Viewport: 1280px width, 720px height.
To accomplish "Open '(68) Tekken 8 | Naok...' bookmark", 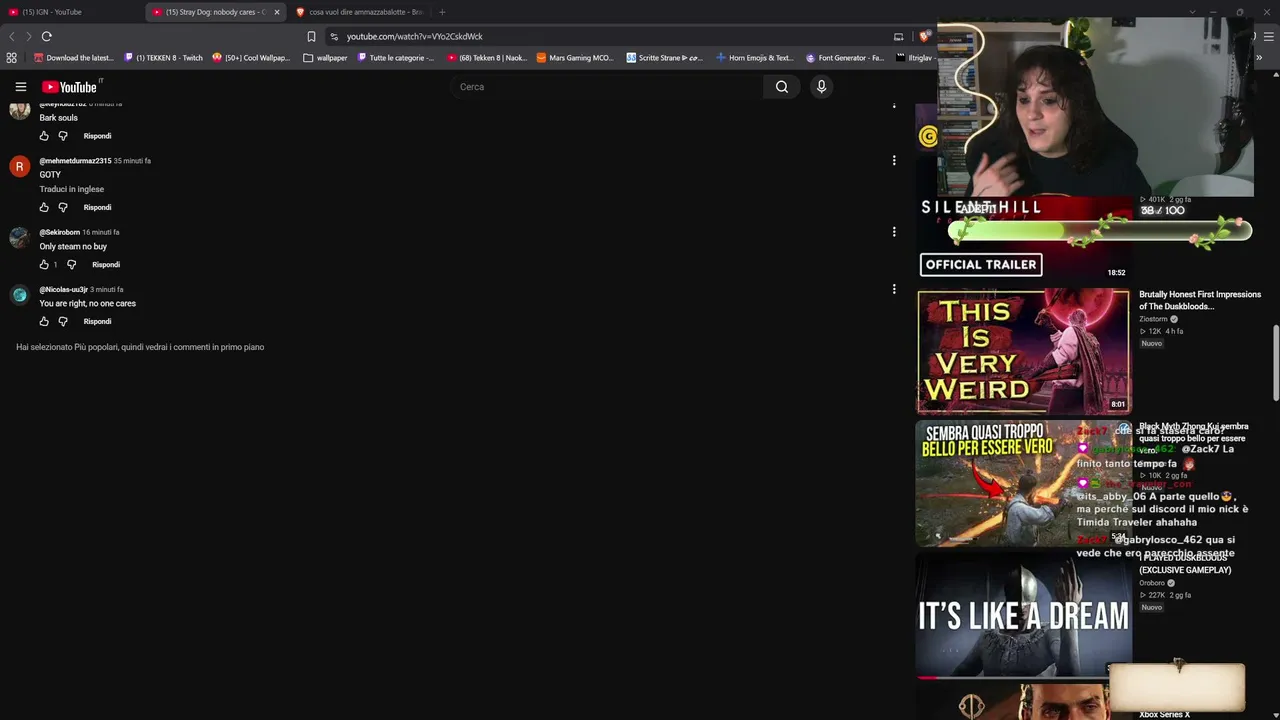I will coord(487,58).
